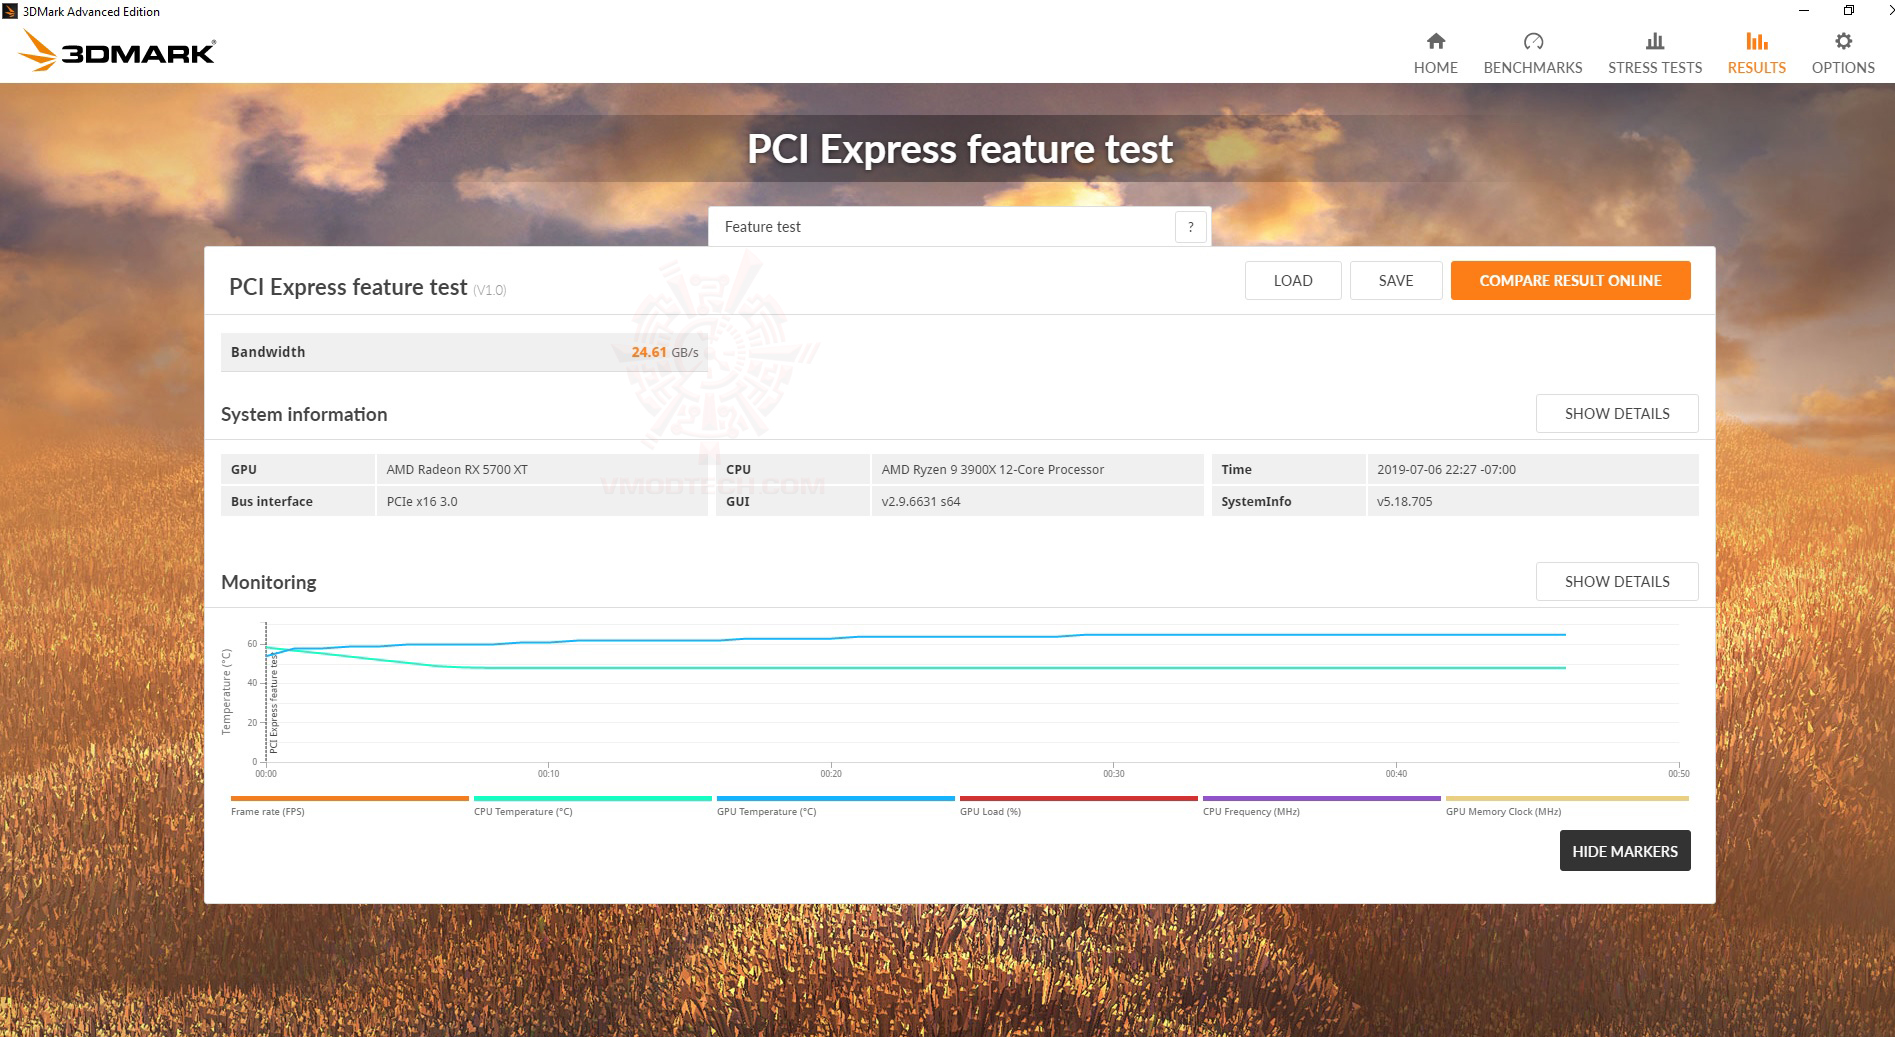
Task: Click the AMD Radeon RX 5700 XT cell
Action: coord(541,469)
